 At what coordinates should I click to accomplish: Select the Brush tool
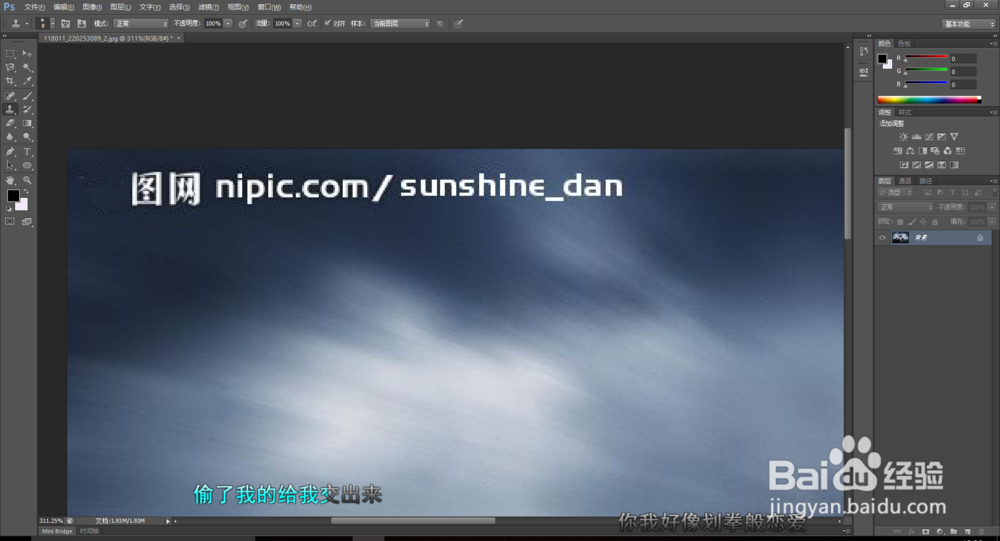click(x=27, y=96)
